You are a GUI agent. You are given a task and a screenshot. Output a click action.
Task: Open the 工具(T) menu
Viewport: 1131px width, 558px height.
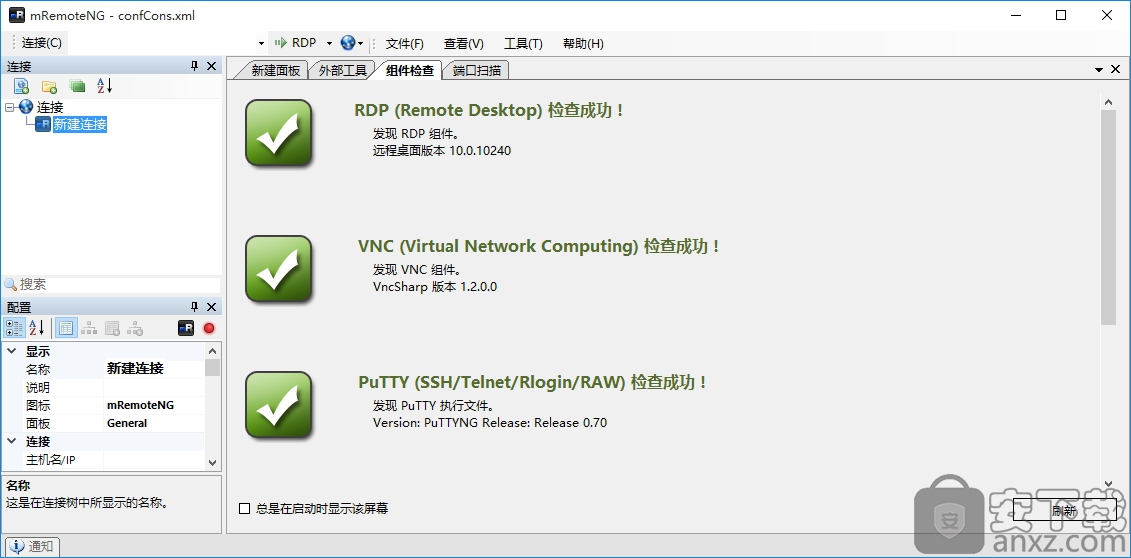tap(523, 43)
